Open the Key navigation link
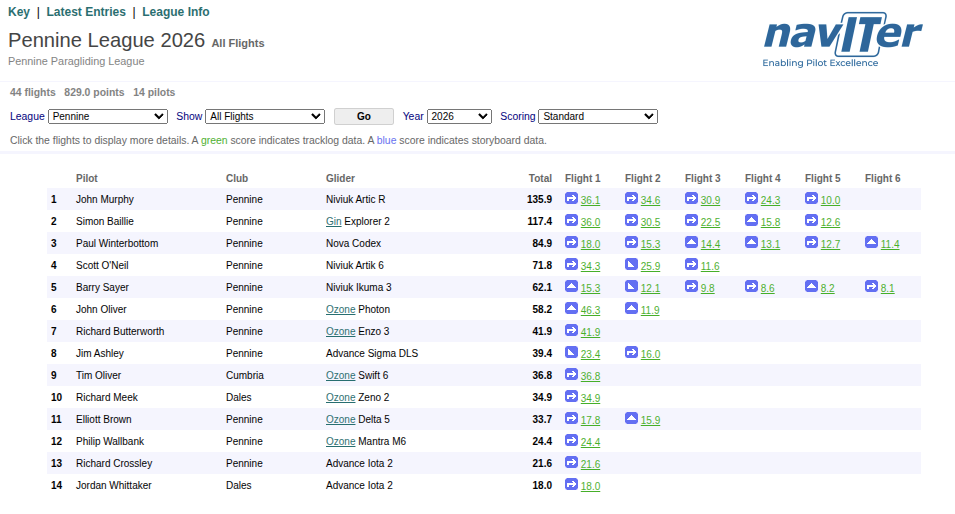This screenshot has width=955, height=514. coord(19,12)
